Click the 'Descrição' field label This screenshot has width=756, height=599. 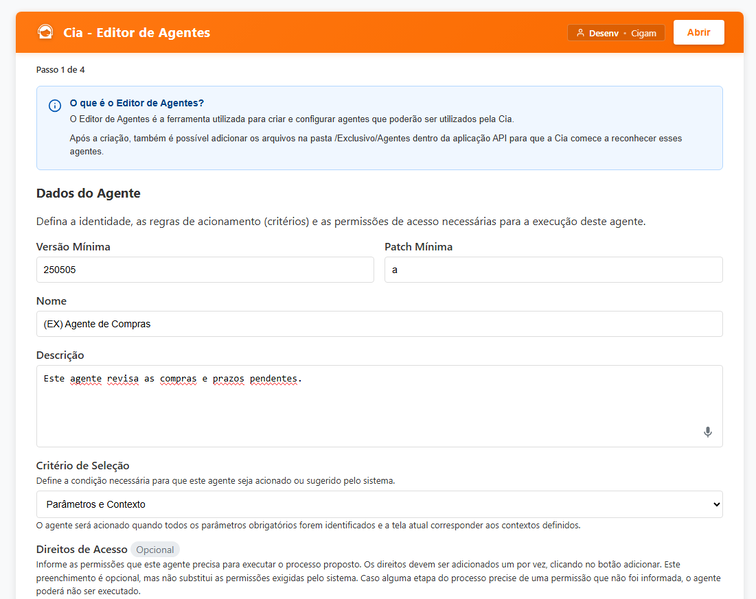tap(60, 355)
